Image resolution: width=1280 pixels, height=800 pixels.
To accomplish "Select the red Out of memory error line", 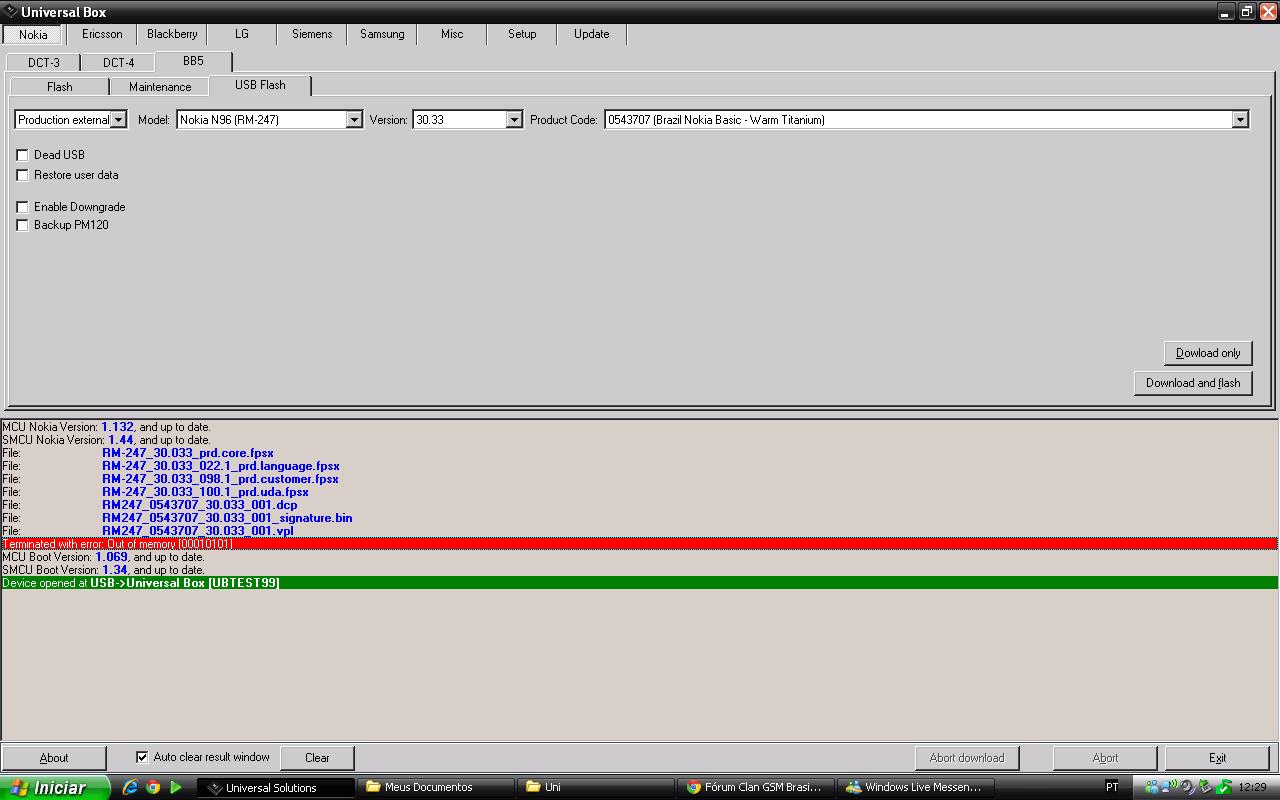I will [640, 544].
